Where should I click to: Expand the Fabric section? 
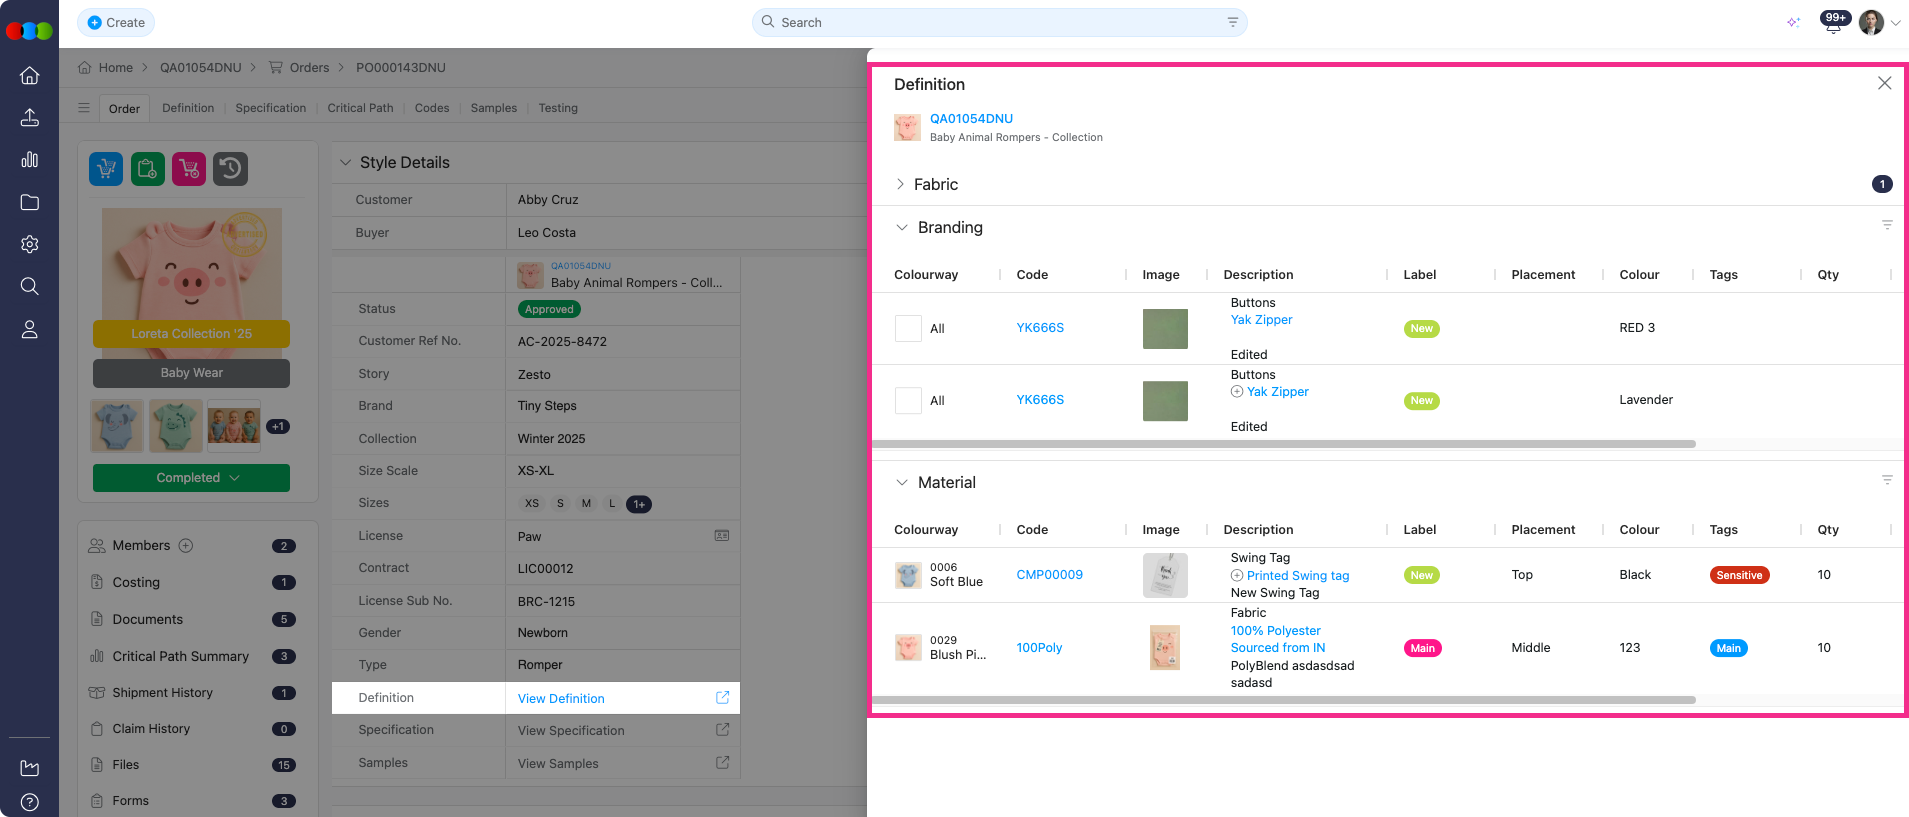click(901, 184)
